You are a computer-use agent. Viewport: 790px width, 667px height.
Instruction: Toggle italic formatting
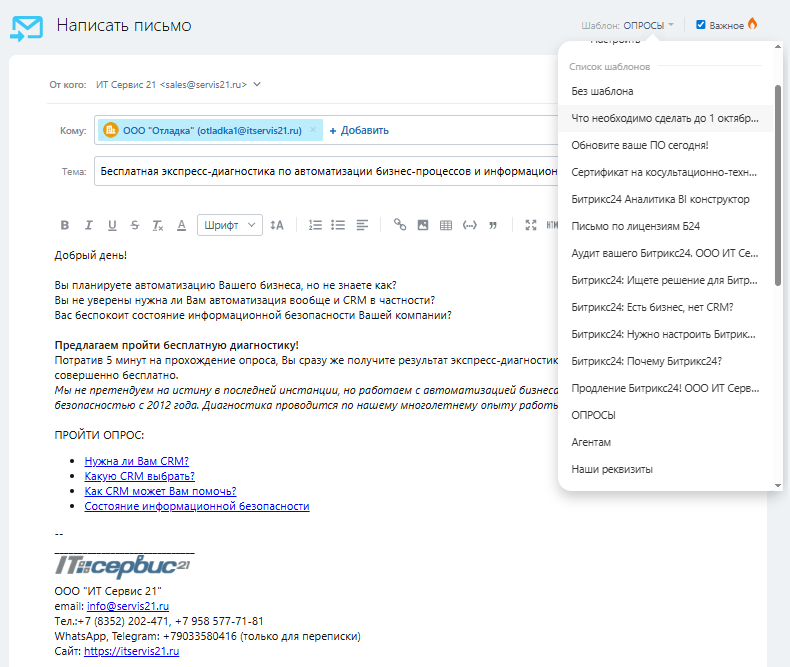pyautogui.click(x=88, y=225)
